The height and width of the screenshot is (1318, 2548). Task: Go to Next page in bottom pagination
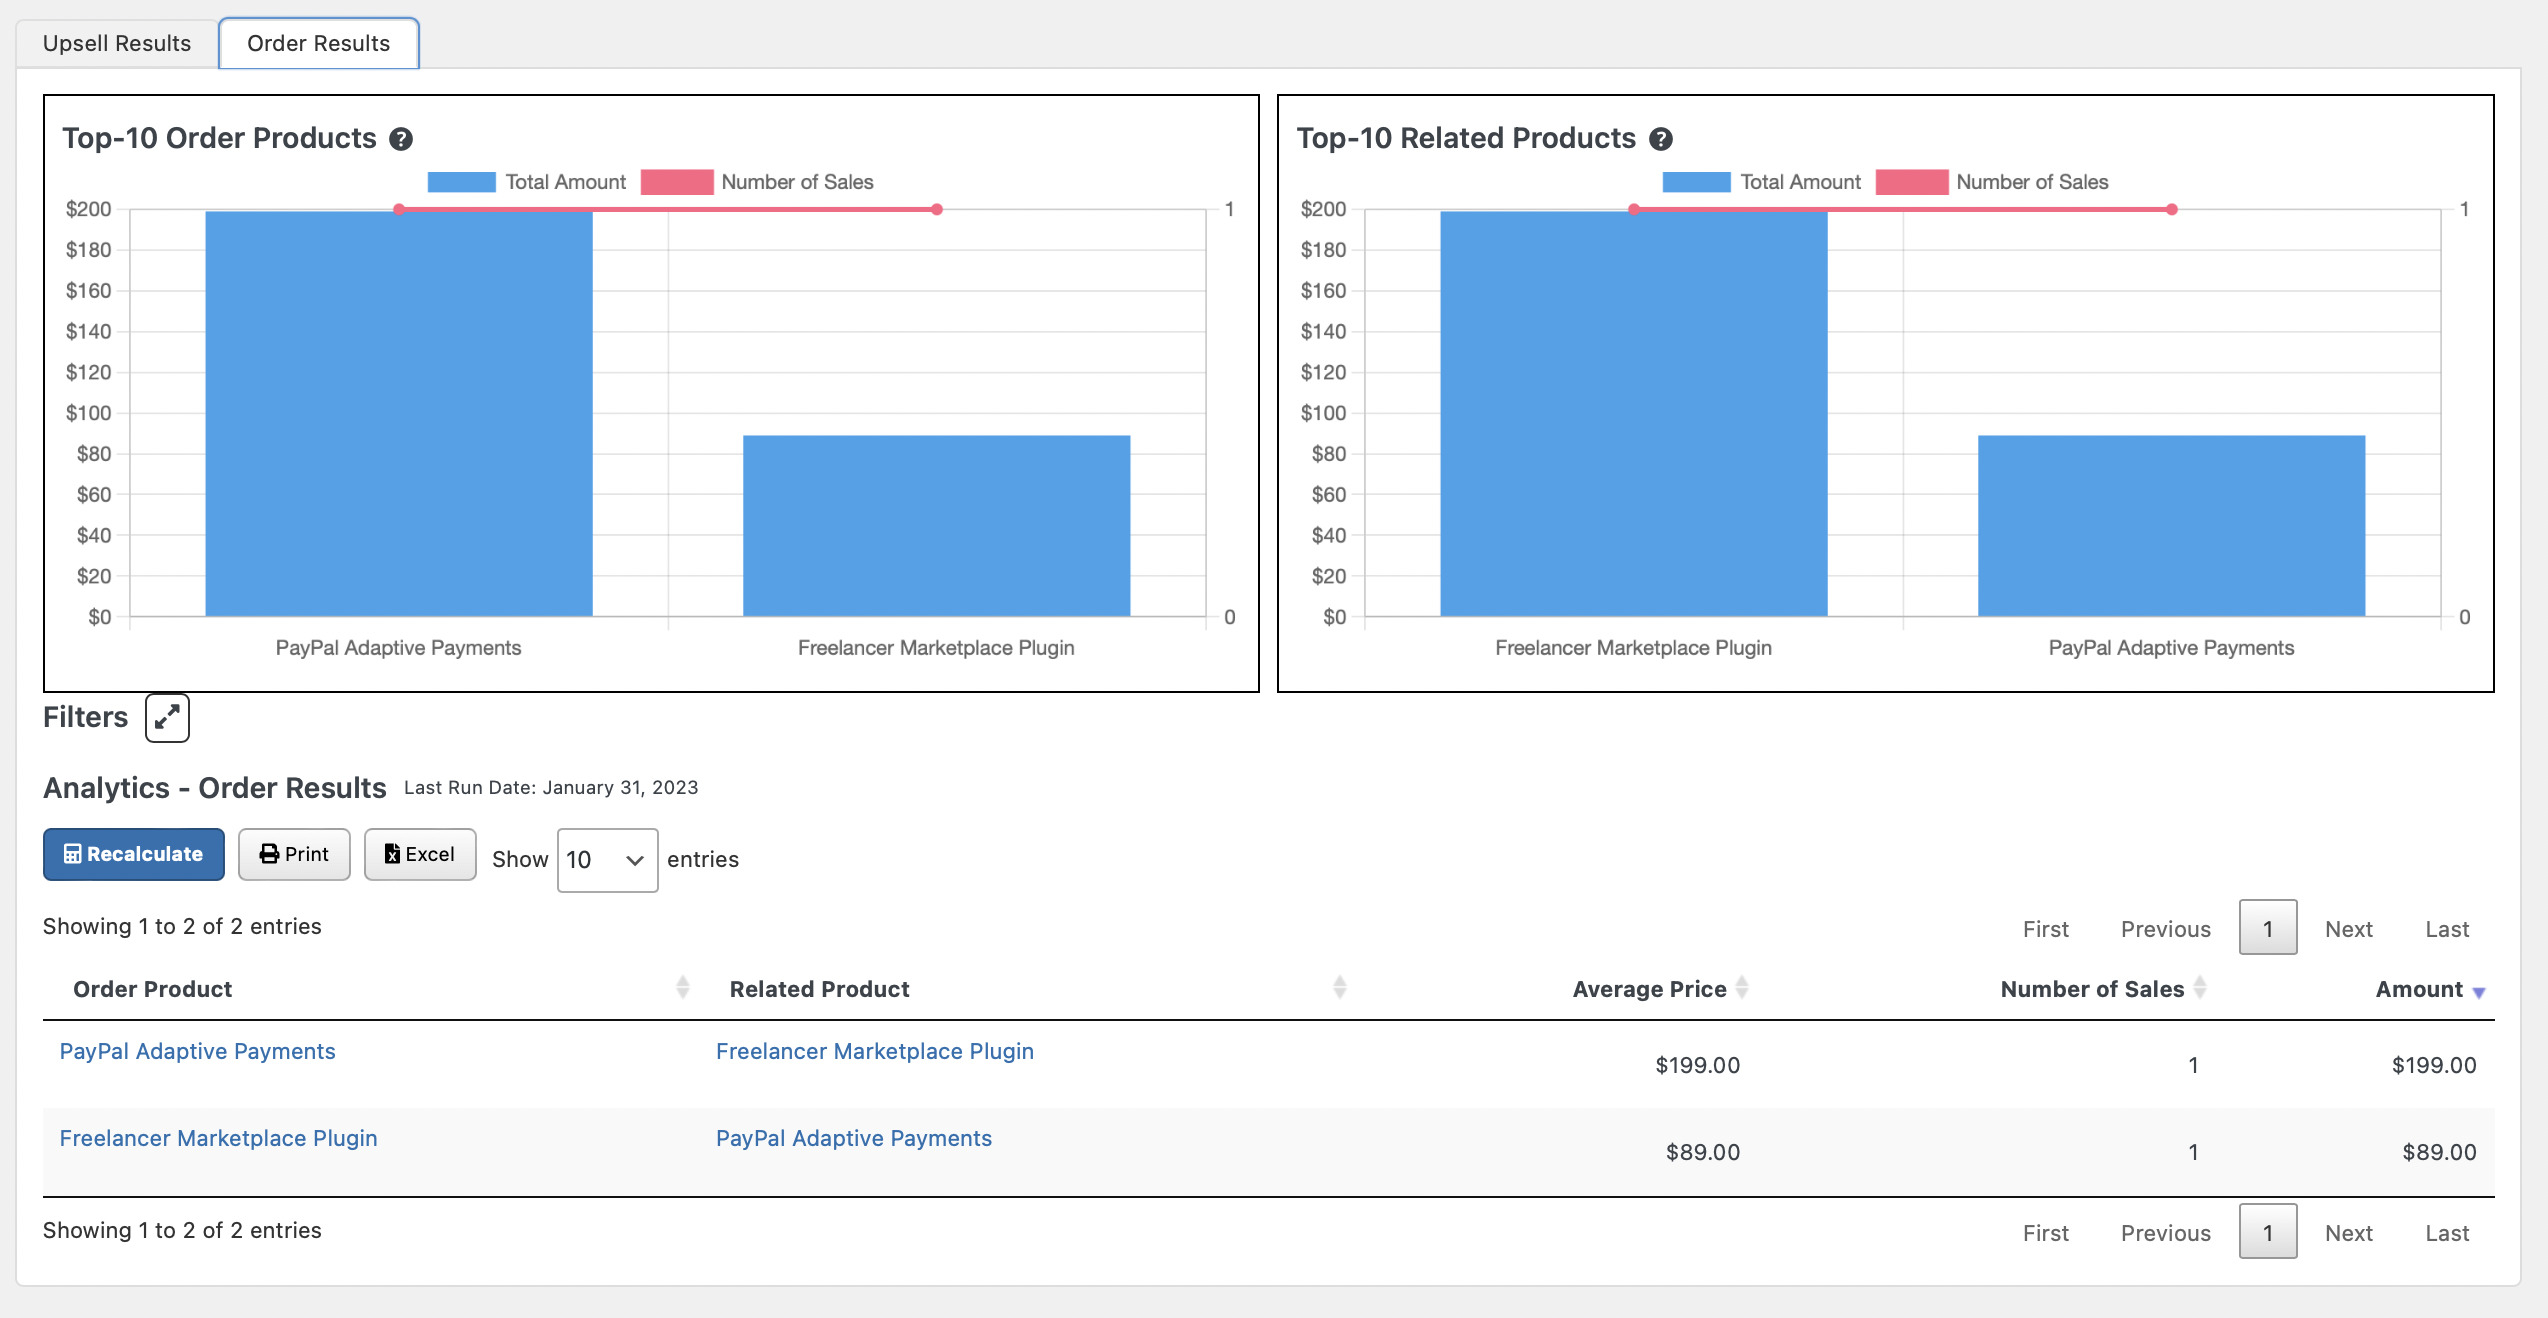click(2349, 1233)
